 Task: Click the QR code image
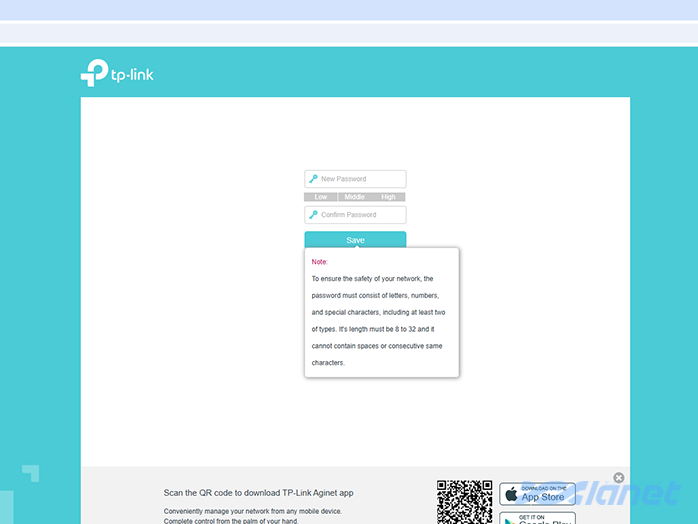click(x=464, y=502)
